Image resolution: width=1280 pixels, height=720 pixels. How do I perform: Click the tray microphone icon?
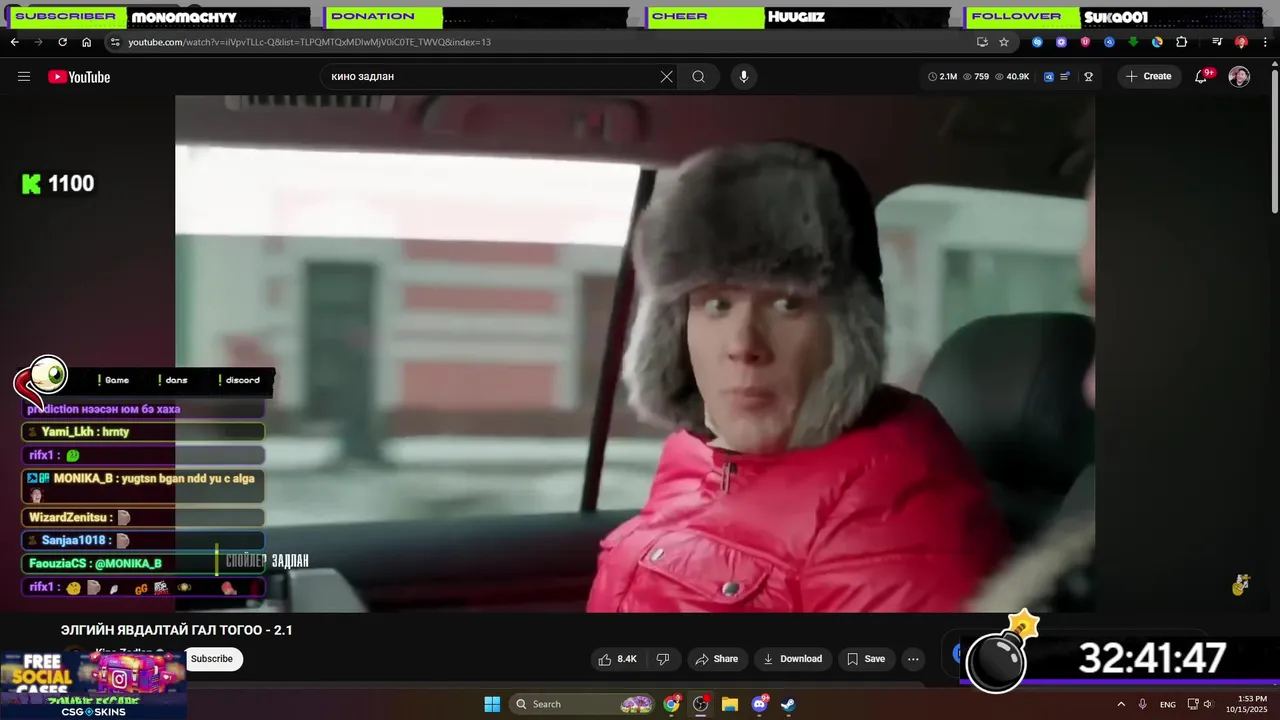[x=1142, y=704]
